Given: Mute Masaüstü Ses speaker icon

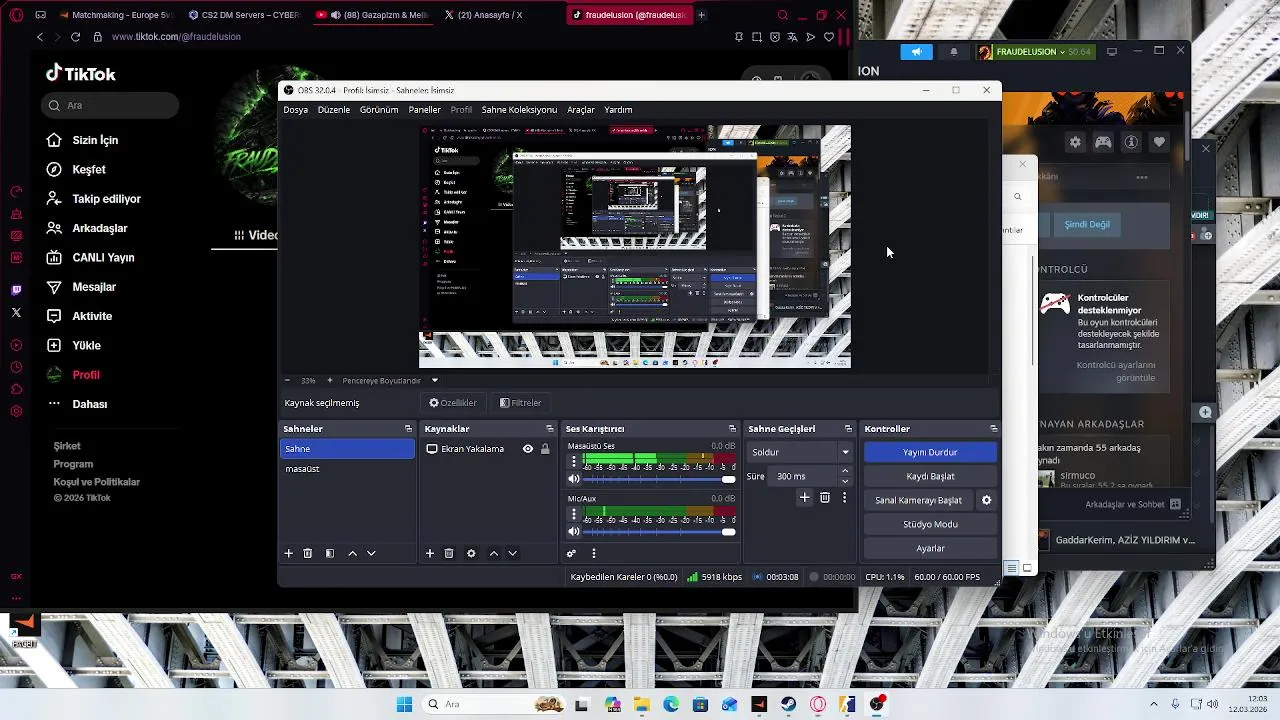Looking at the screenshot, I should [574, 479].
